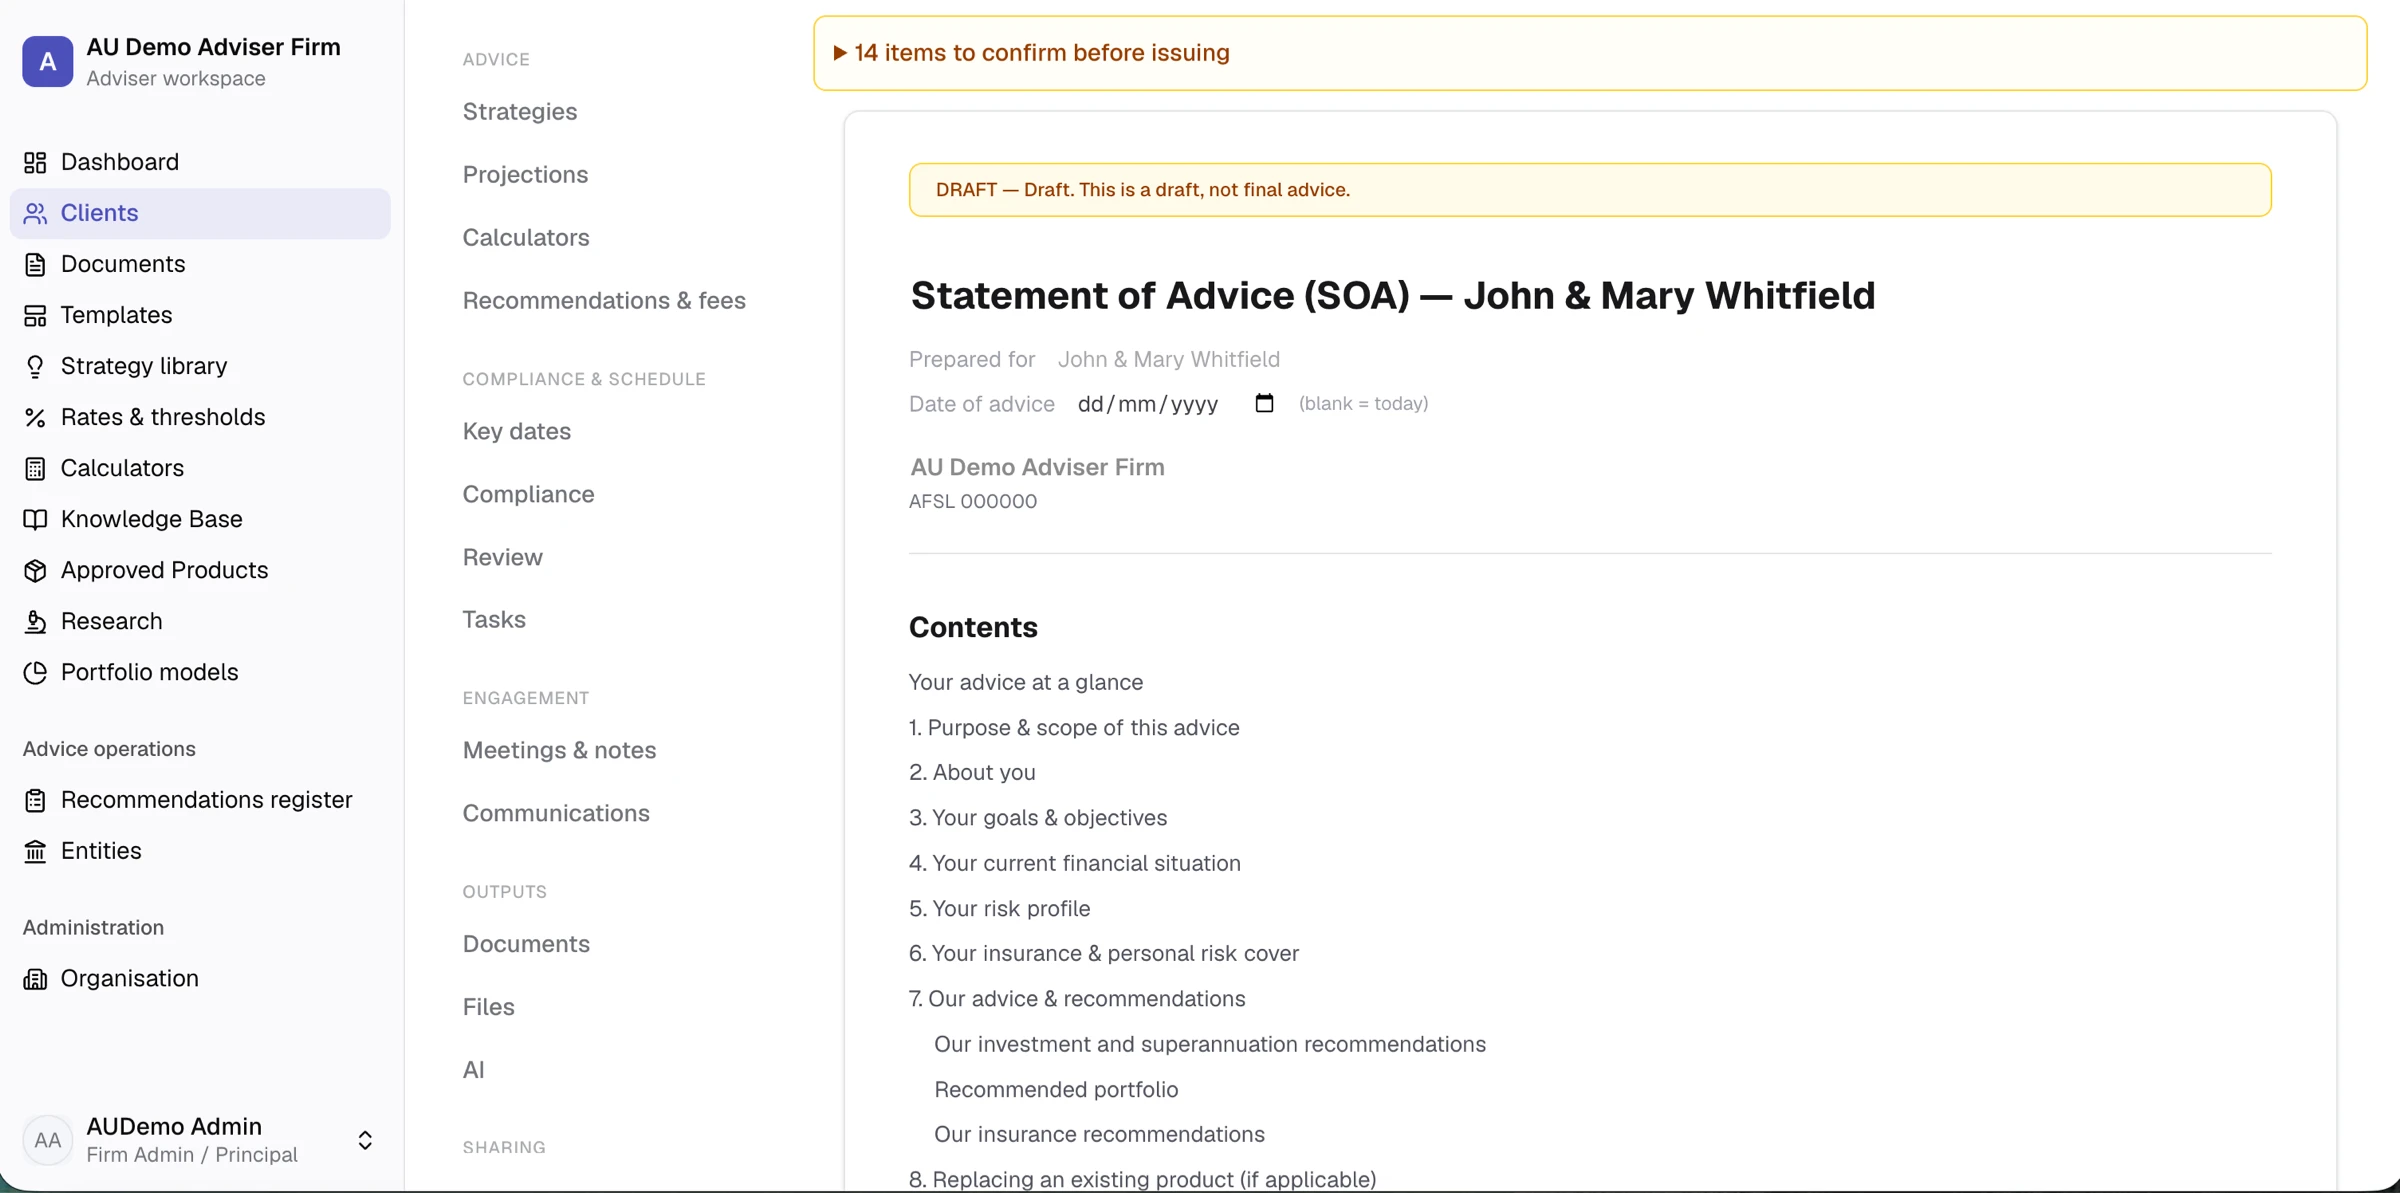The width and height of the screenshot is (2400, 1193).
Task: Click the Portfolio models pie chart icon
Action: (x=35, y=672)
